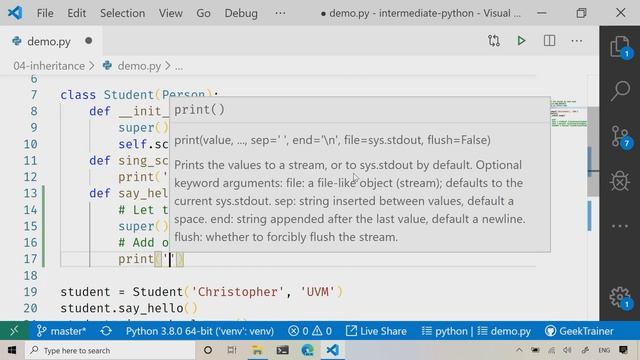Screen dimensions: 640x360
Task: Click the Windows Start button
Action: pos(12,350)
